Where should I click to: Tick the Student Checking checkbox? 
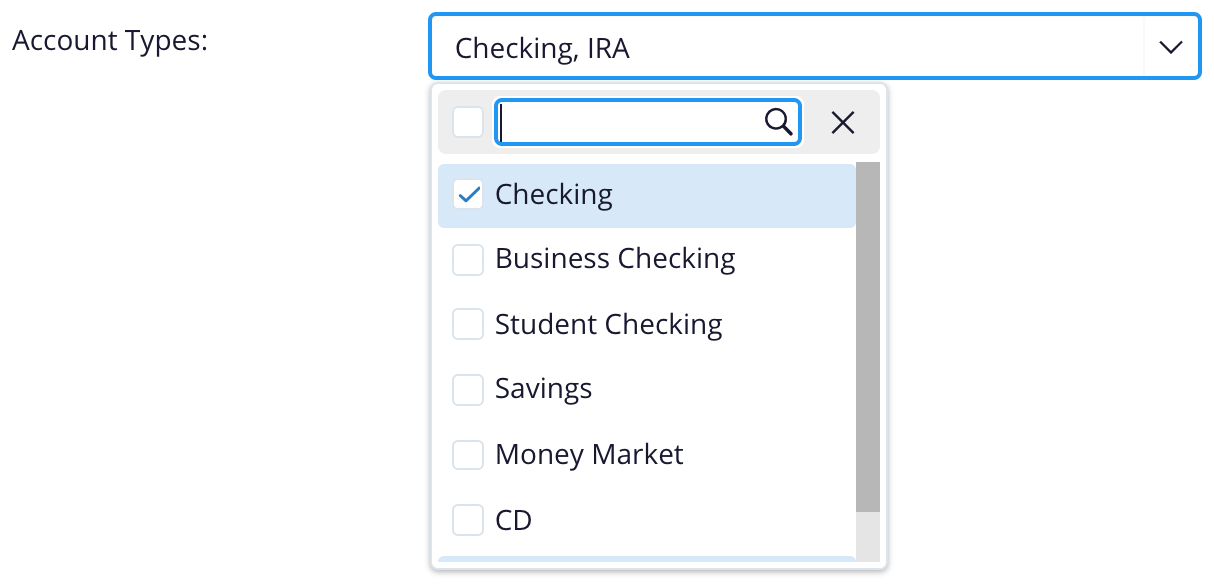pyautogui.click(x=468, y=325)
